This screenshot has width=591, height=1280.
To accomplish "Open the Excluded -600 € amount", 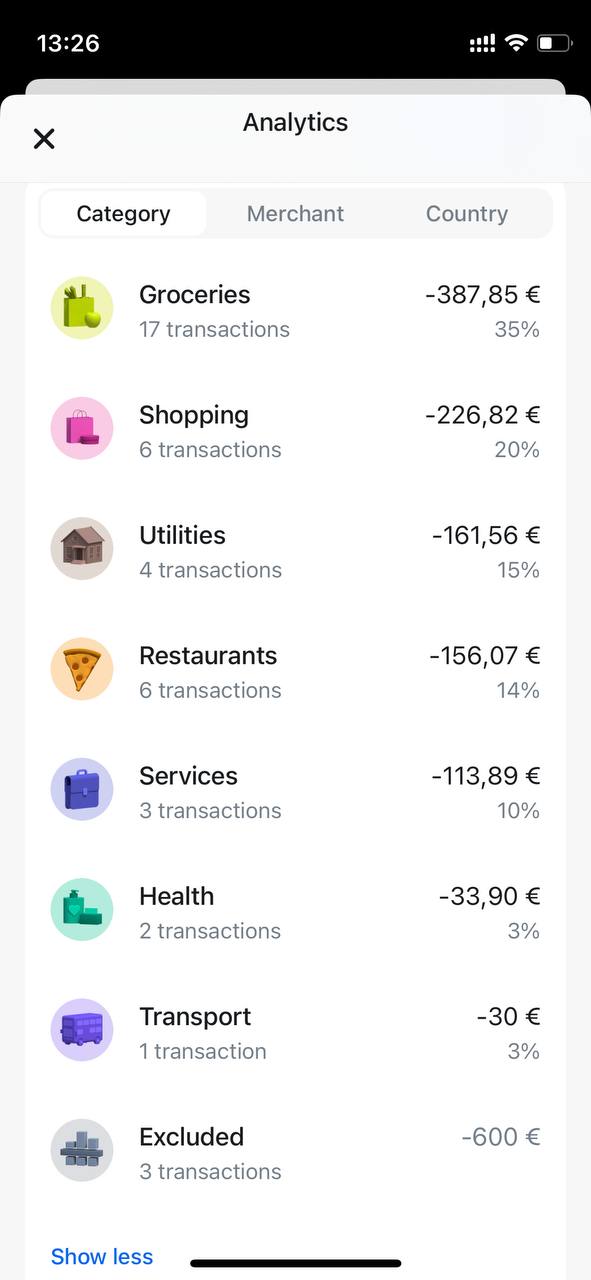I will (501, 1137).
